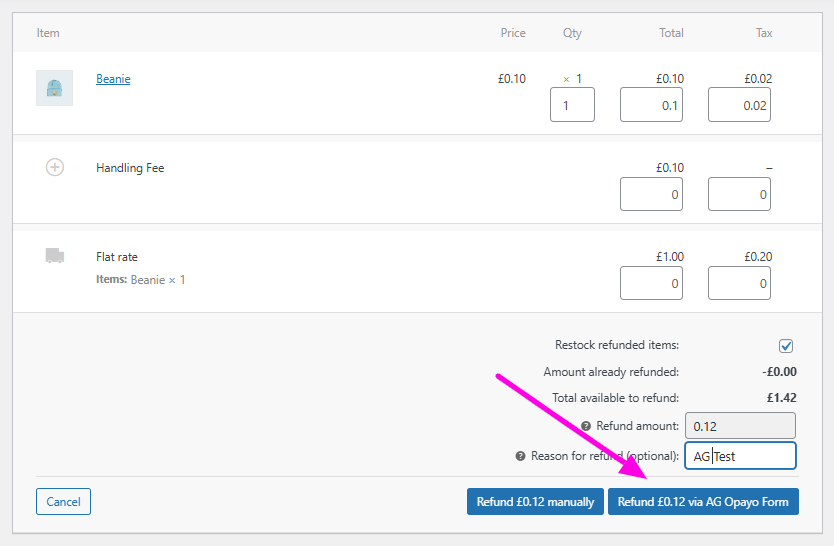Click the Beanie product thumbnail image
Image resolution: width=834 pixels, height=546 pixels.
pyautogui.click(x=54, y=88)
